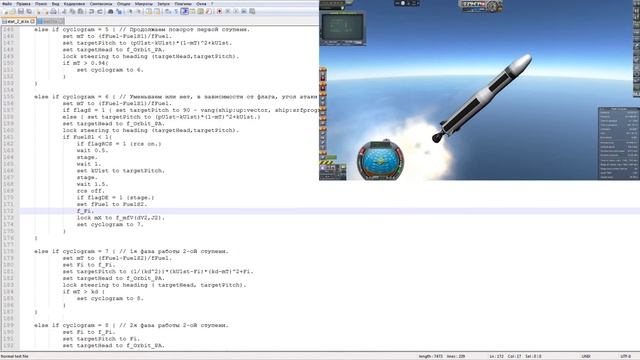Start macro recording with red icon
The height and width of the screenshot is (360, 640).
pyautogui.click(x=220, y=11)
